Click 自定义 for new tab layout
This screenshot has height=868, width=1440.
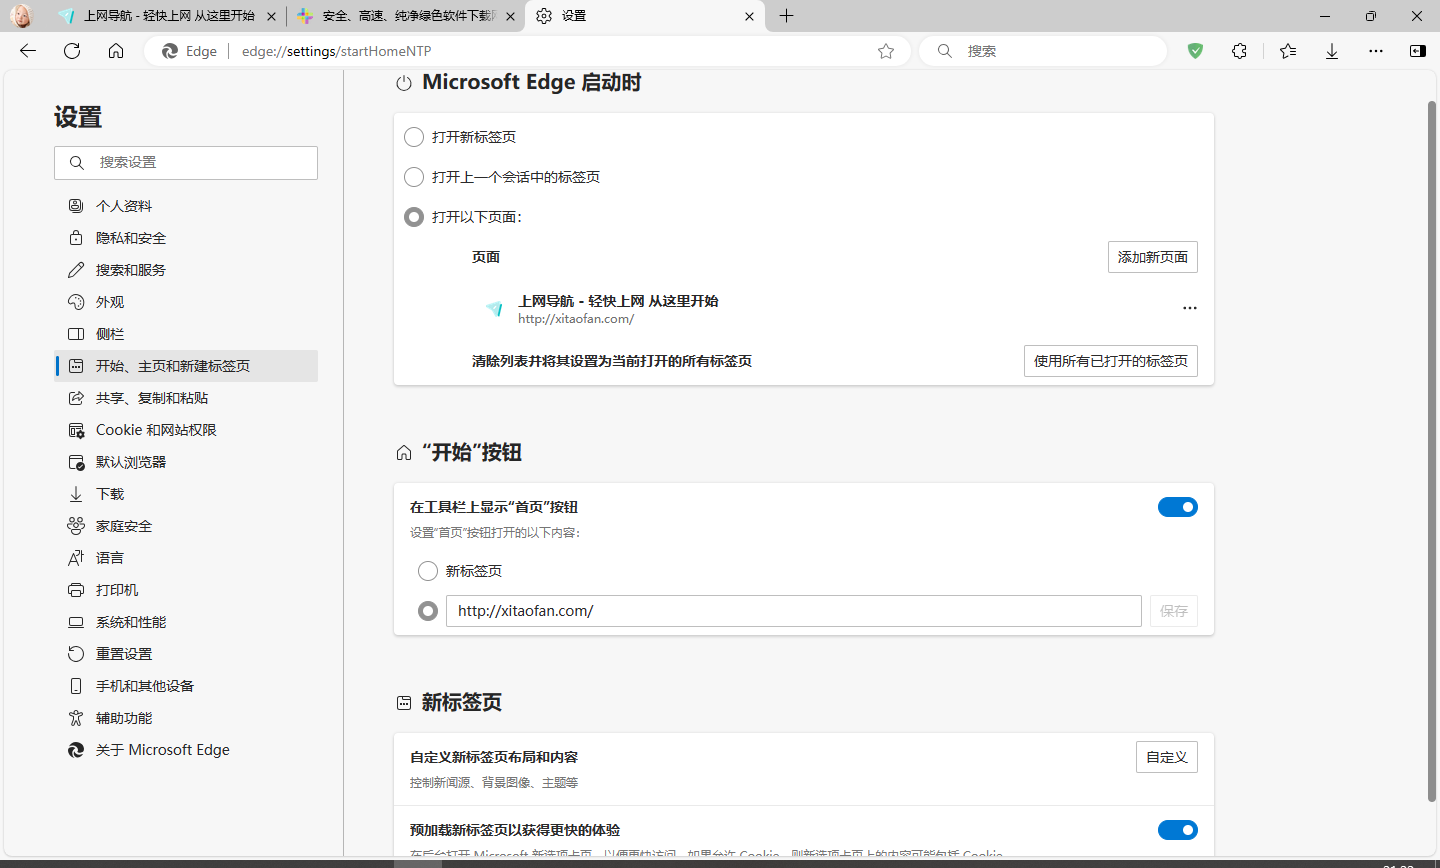(x=1166, y=757)
